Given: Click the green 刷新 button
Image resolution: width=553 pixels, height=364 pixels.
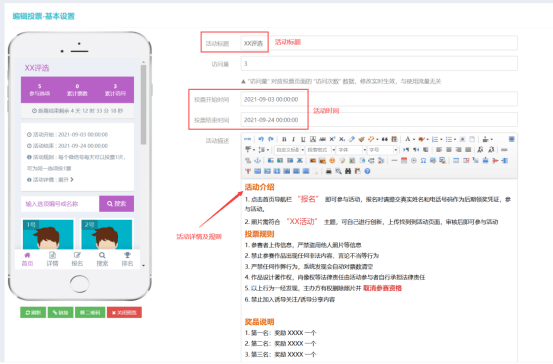Looking at the screenshot, I should pyautogui.click(x=33, y=312).
